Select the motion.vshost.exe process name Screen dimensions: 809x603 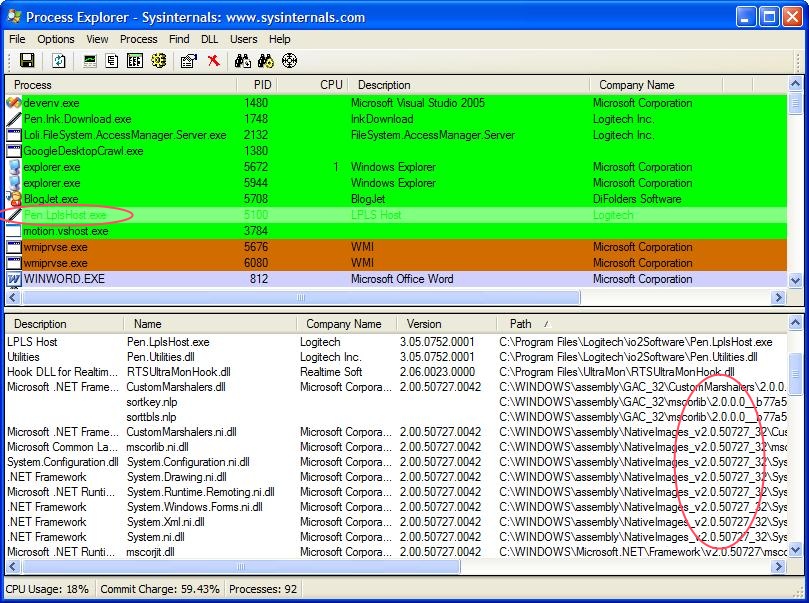[66, 231]
